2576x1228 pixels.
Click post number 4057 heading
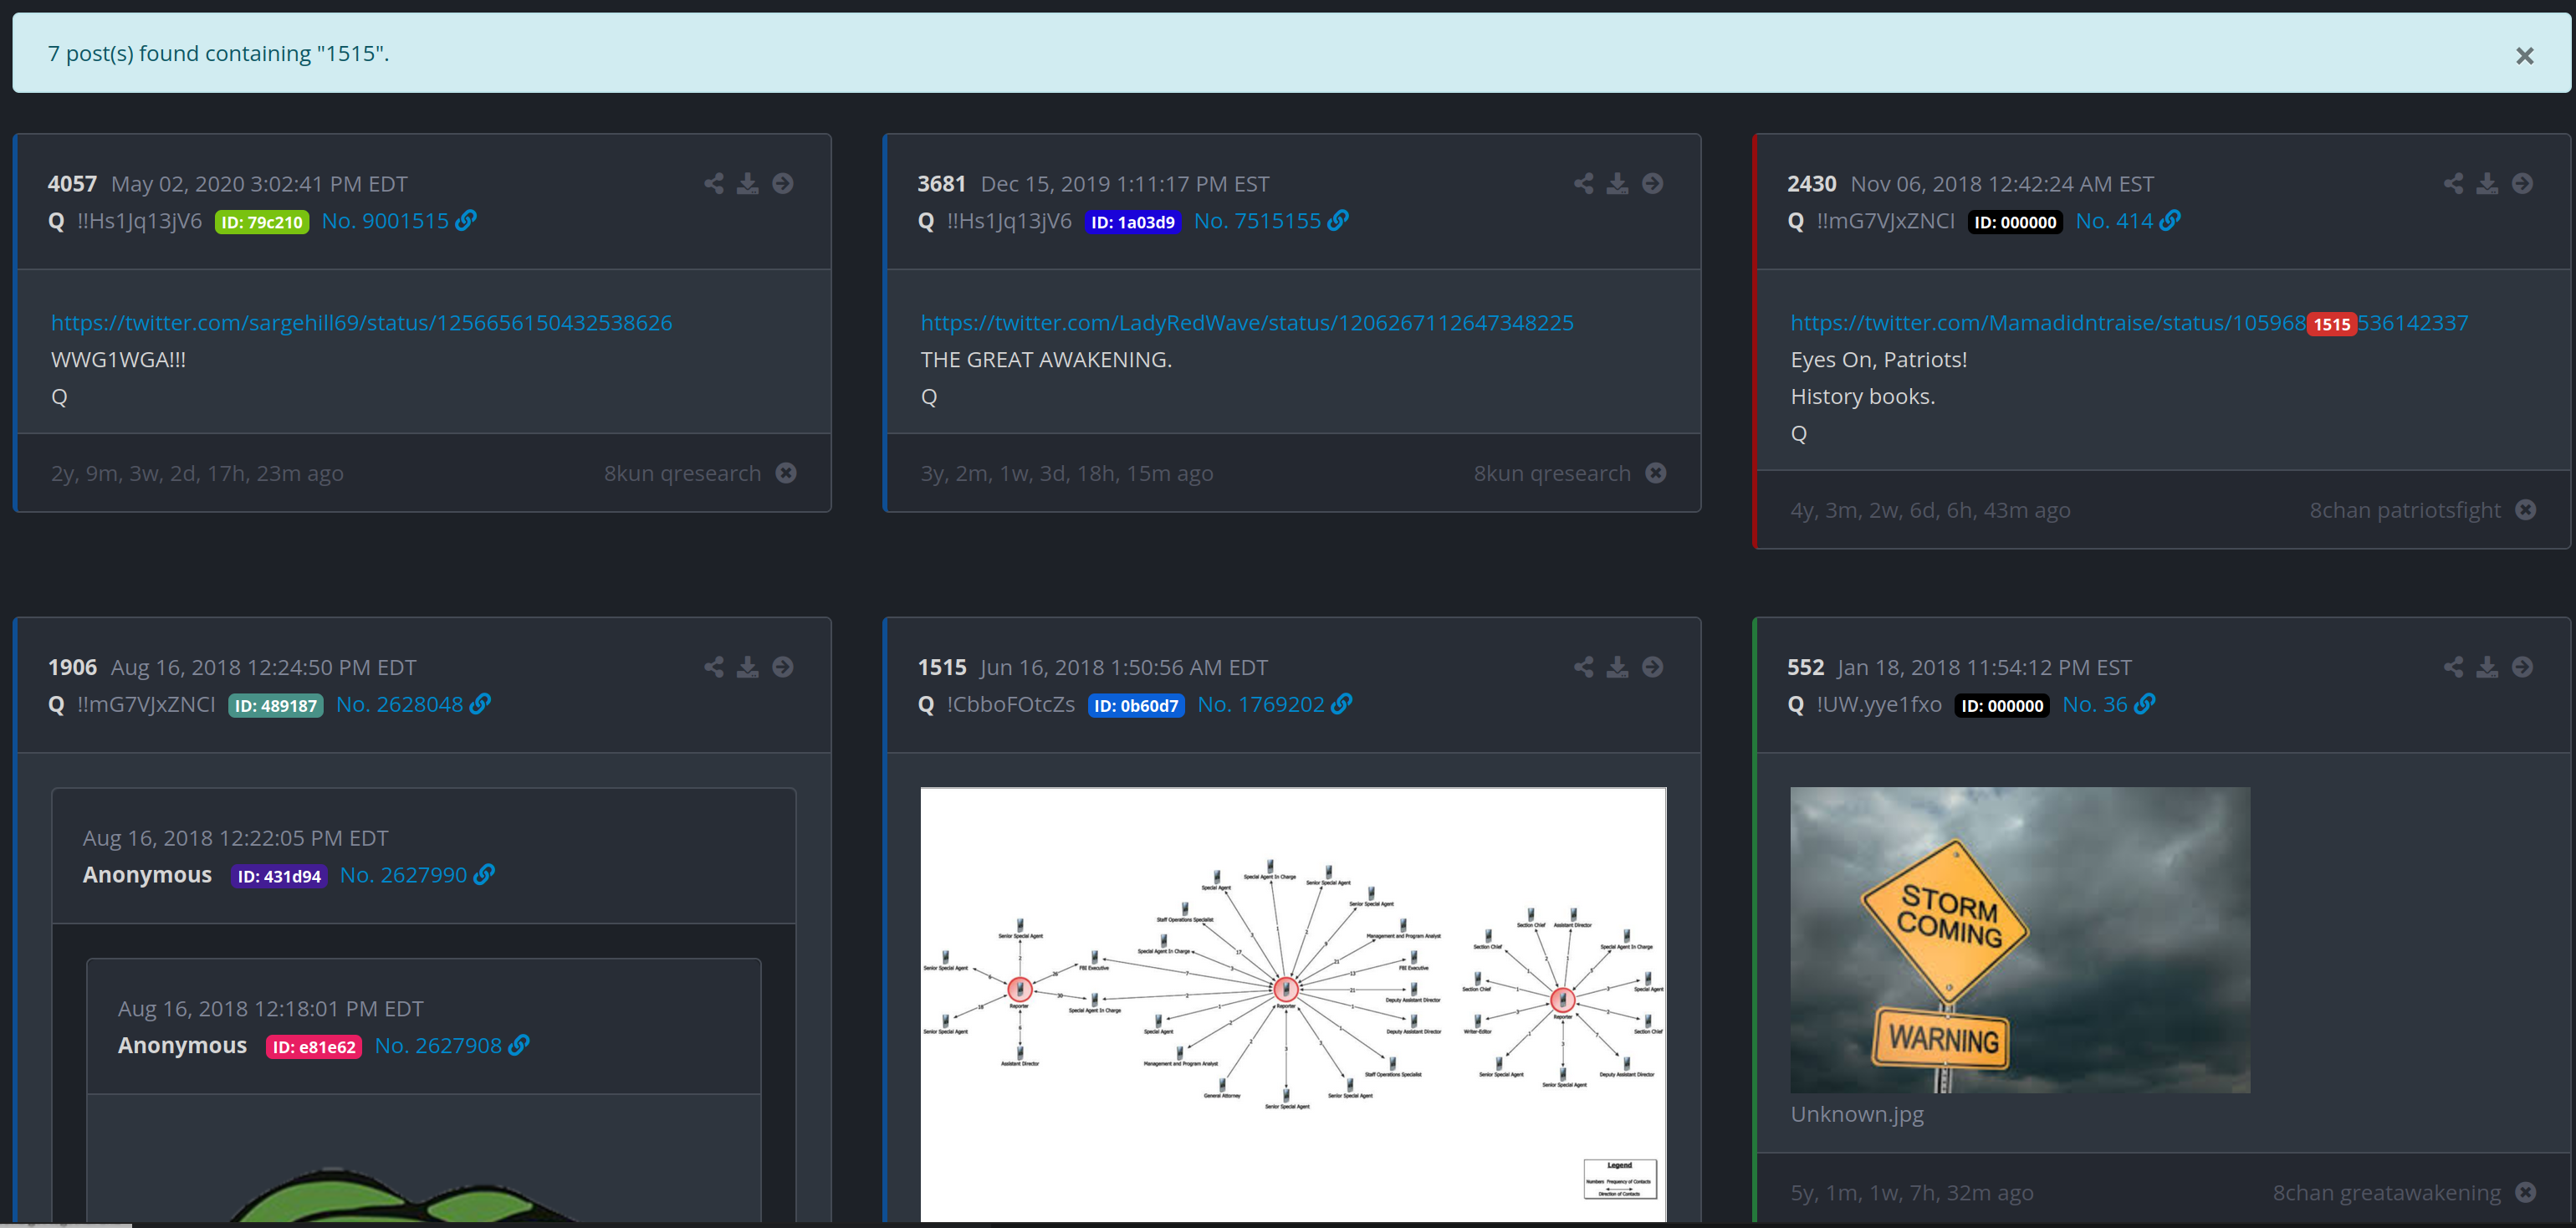72,184
